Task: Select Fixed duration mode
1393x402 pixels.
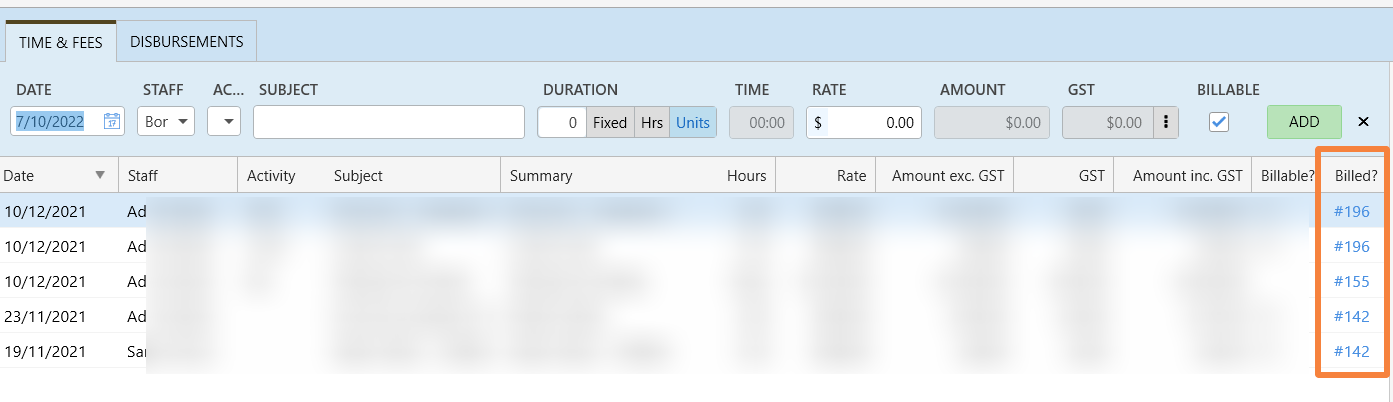Action: click(x=610, y=122)
